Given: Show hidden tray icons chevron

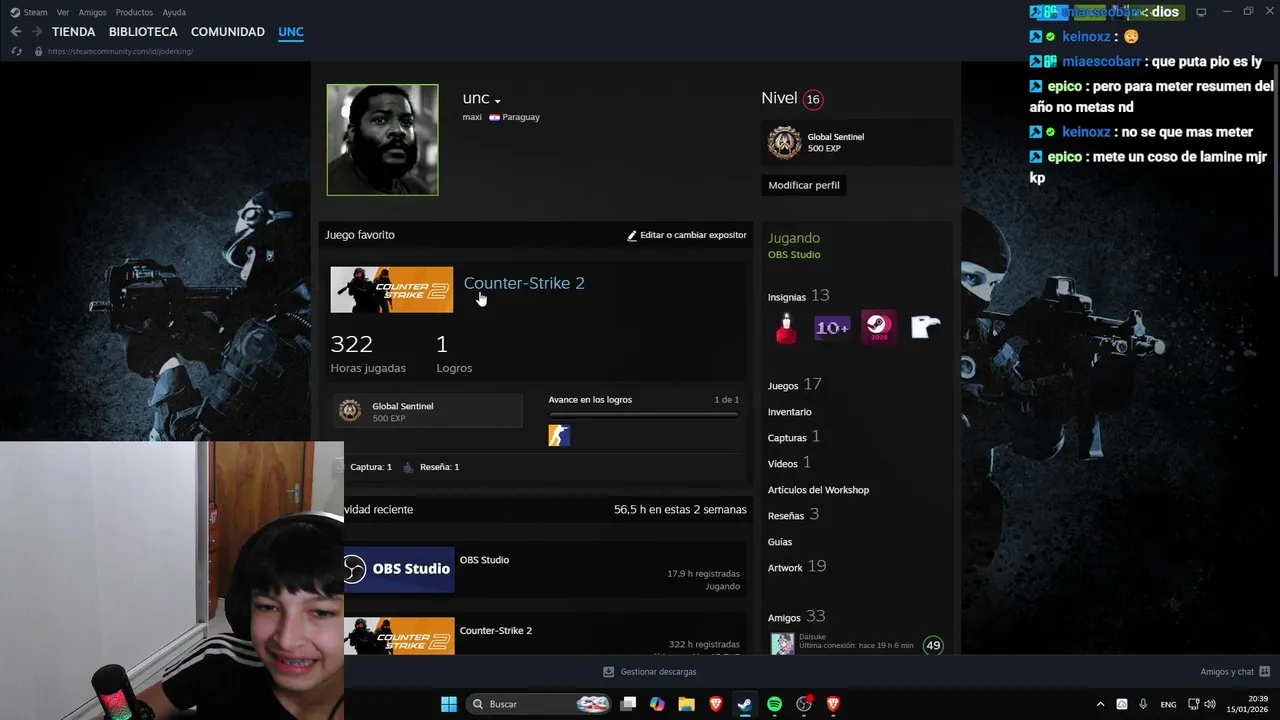Looking at the screenshot, I should coord(1100,704).
